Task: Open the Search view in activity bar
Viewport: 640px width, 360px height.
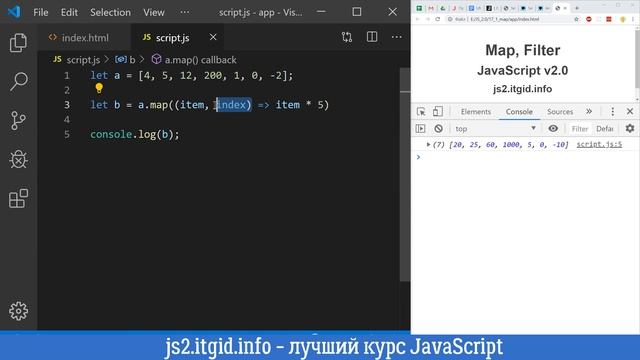Action: 18,82
